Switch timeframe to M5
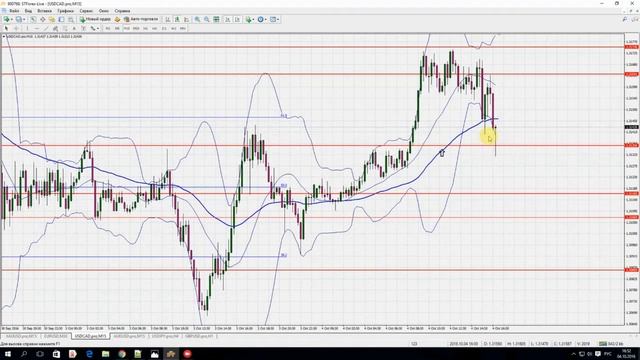This screenshot has height=360, width=640. (117, 29)
